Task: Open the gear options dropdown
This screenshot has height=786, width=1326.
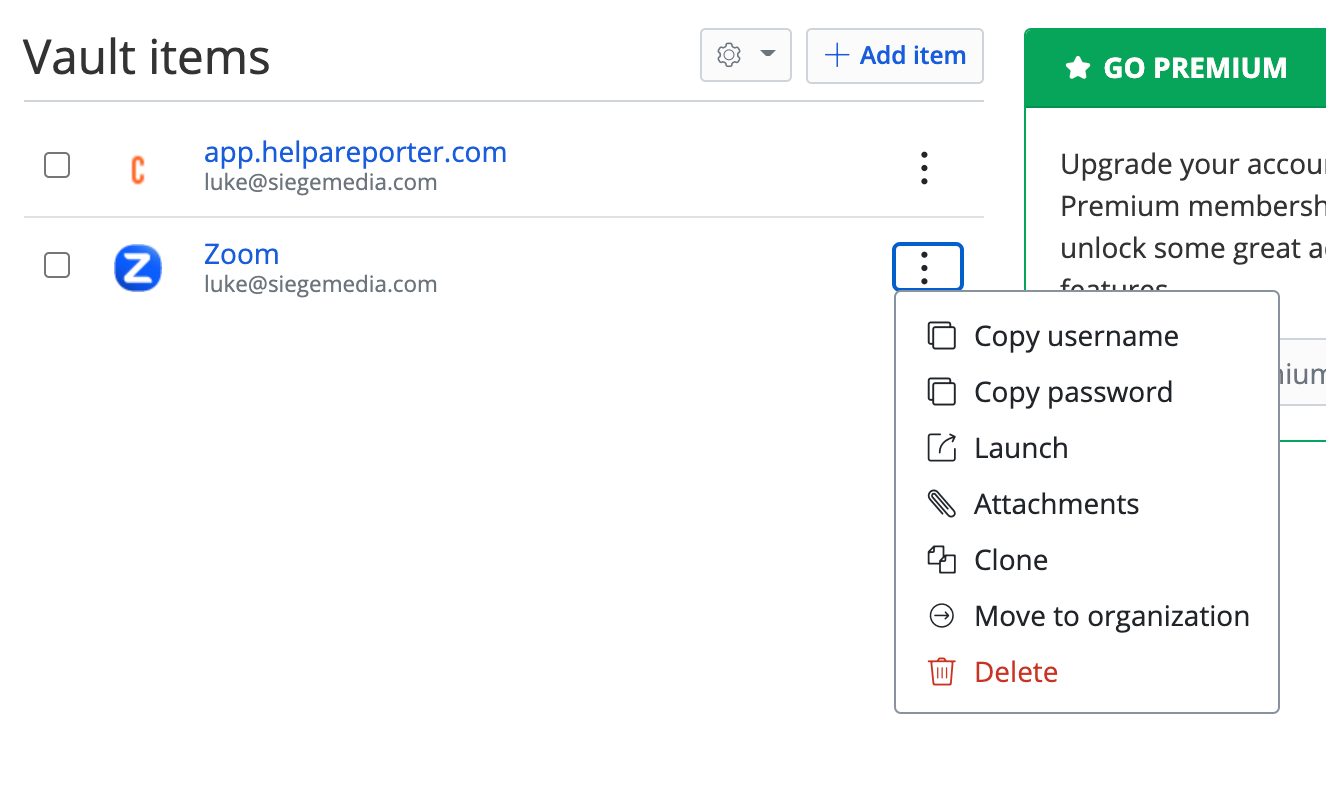Action: coord(746,55)
